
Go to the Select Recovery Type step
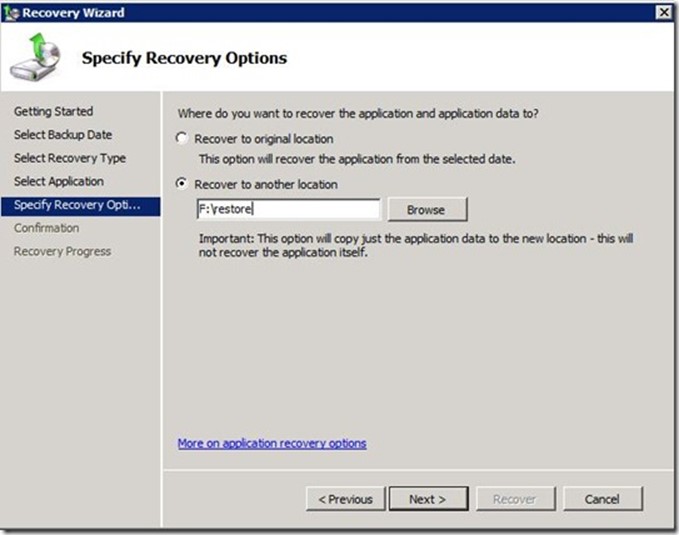pos(70,158)
